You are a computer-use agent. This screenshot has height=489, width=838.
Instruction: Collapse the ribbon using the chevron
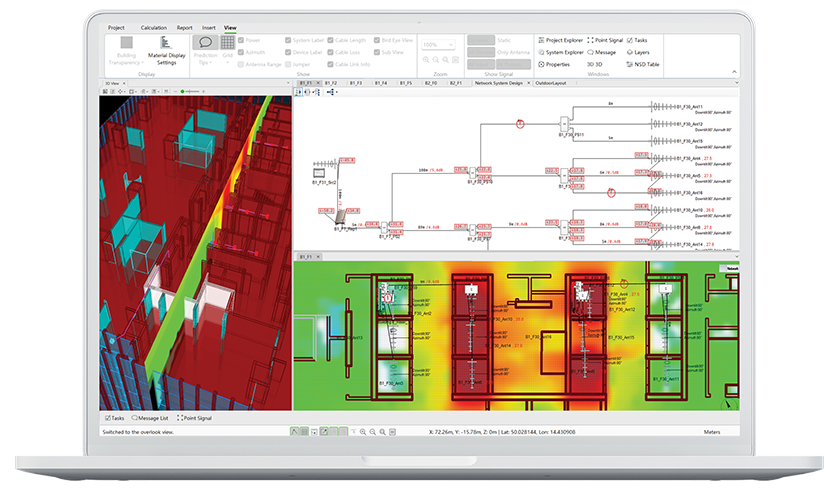(x=735, y=73)
